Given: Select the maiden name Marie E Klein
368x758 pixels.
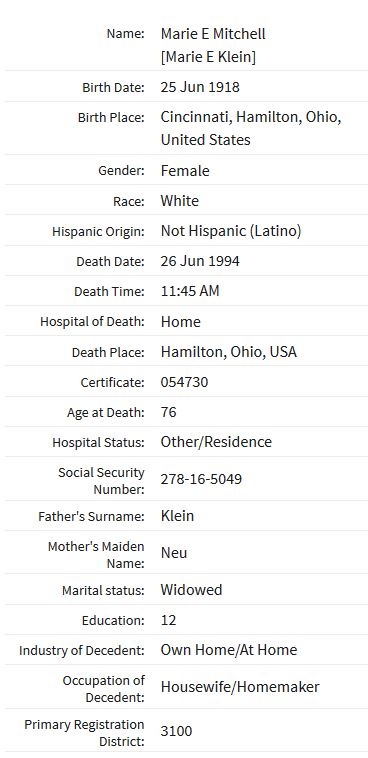Looking at the screenshot, I should [x=208, y=57].
